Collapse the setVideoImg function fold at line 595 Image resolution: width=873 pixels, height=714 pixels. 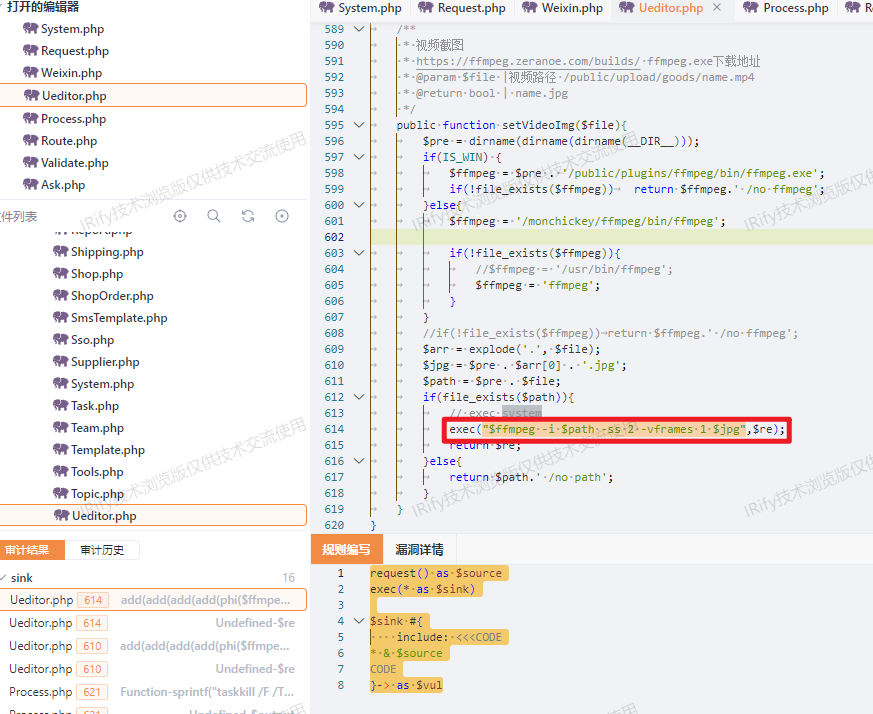(359, 125)
